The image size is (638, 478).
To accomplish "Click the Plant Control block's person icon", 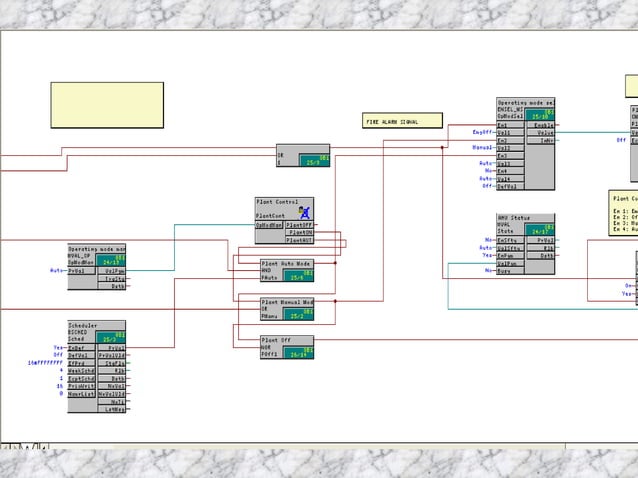I will [305, 211].
